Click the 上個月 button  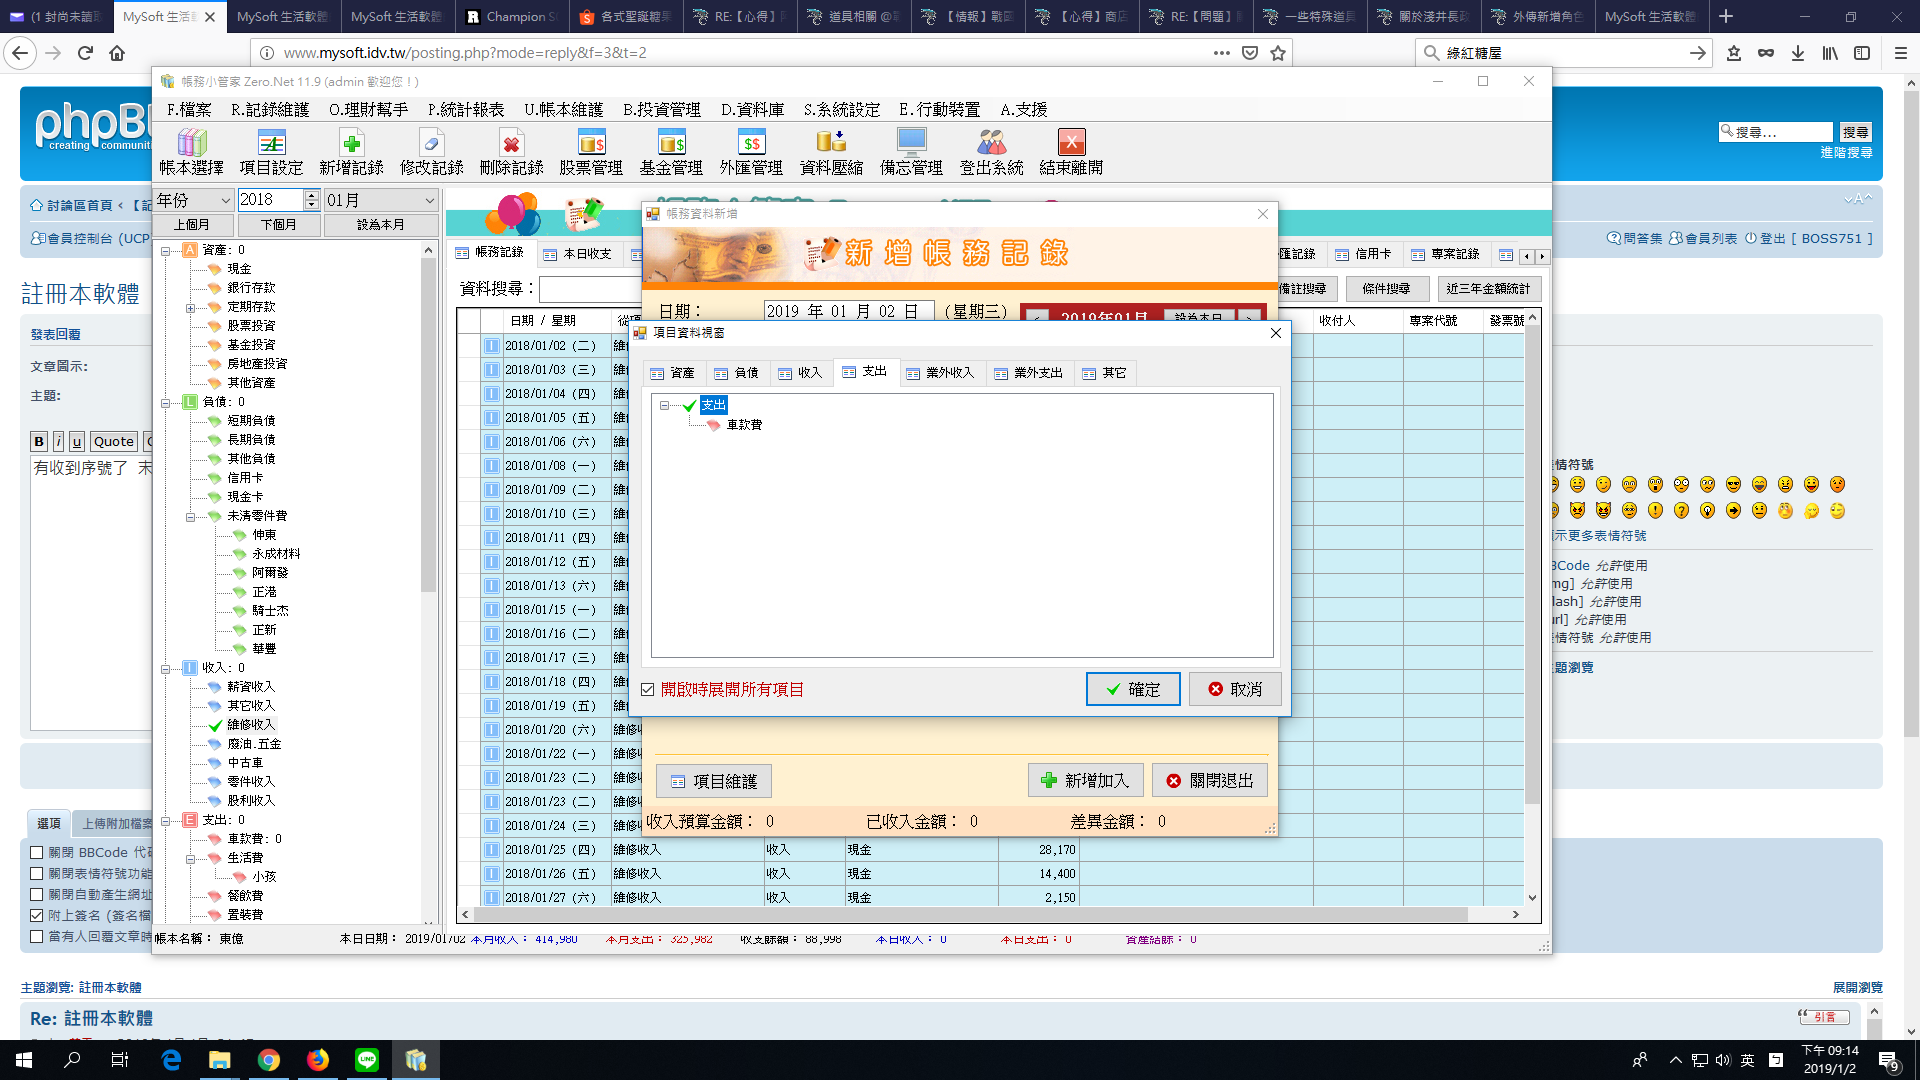191,225
